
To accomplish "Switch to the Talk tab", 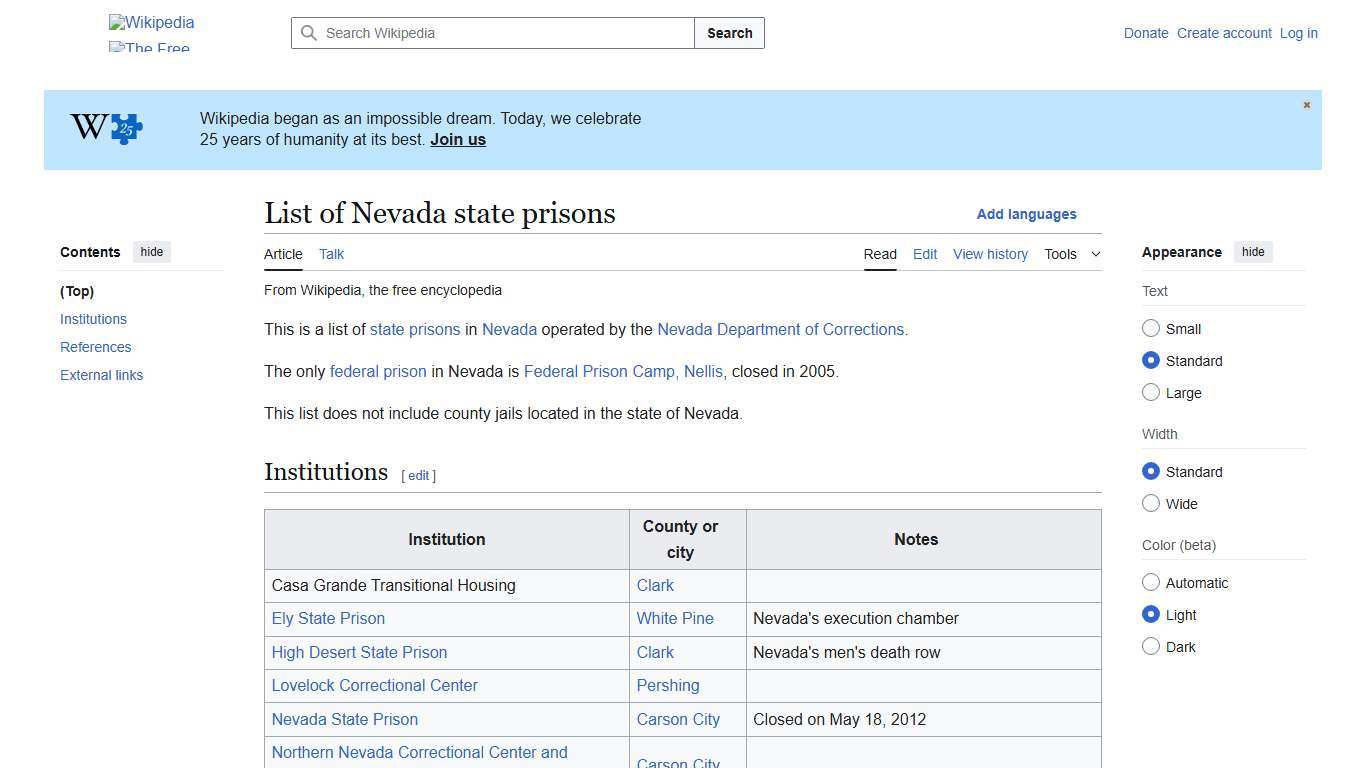I will pyautogui.click(x=331, y=254).
